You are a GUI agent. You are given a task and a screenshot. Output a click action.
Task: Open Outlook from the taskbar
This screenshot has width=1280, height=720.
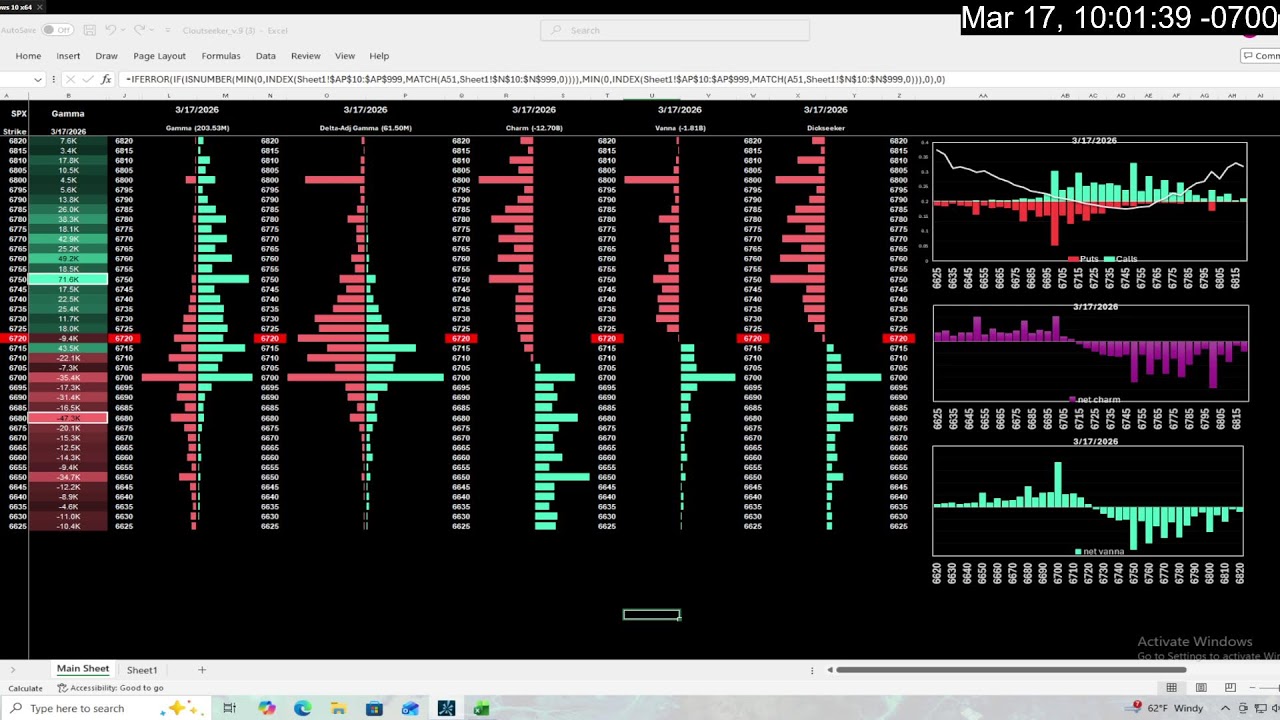coord(410,708)
